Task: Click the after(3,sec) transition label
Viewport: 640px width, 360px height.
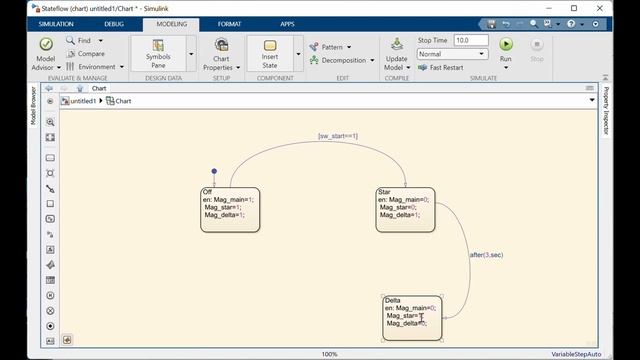Action: pyautogui.click(x=486, y=255)
